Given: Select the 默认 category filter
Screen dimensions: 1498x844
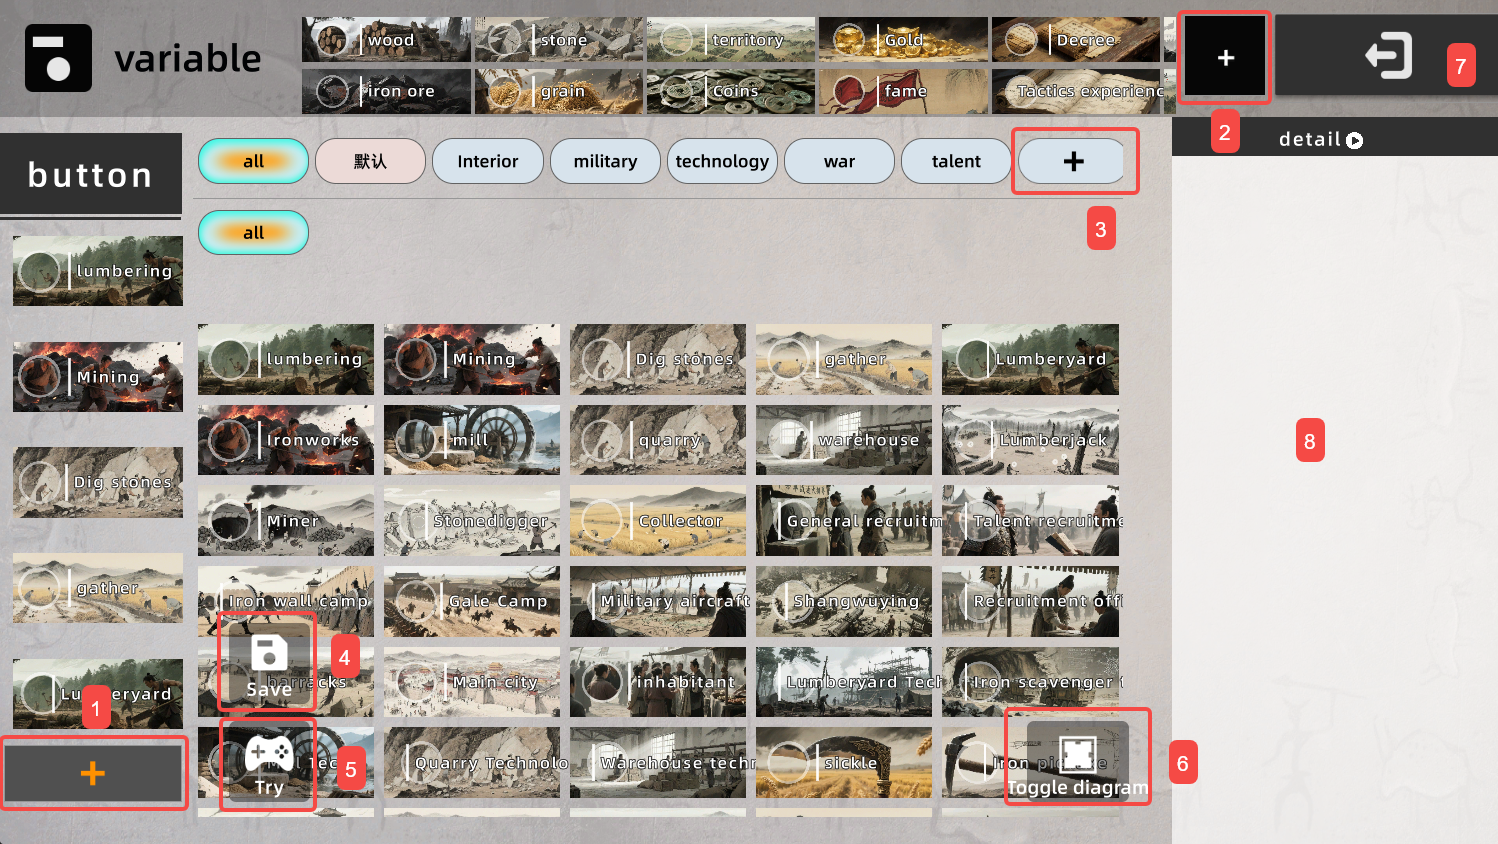Looking at the screenshot, I should [370, 161].
